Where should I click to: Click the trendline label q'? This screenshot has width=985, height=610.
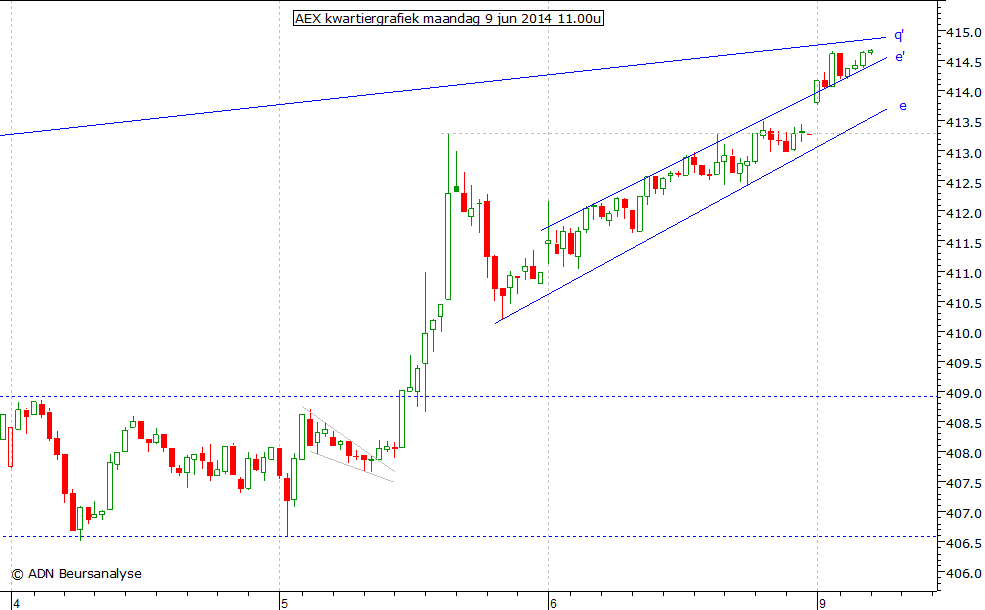(899, 35)
